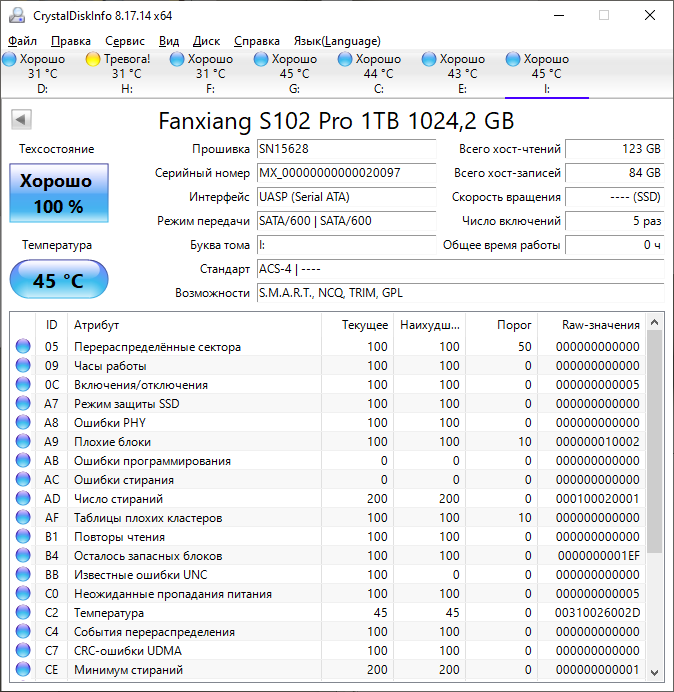Select disk E: status circle
674x692 pixels.
tap(430, 60)
